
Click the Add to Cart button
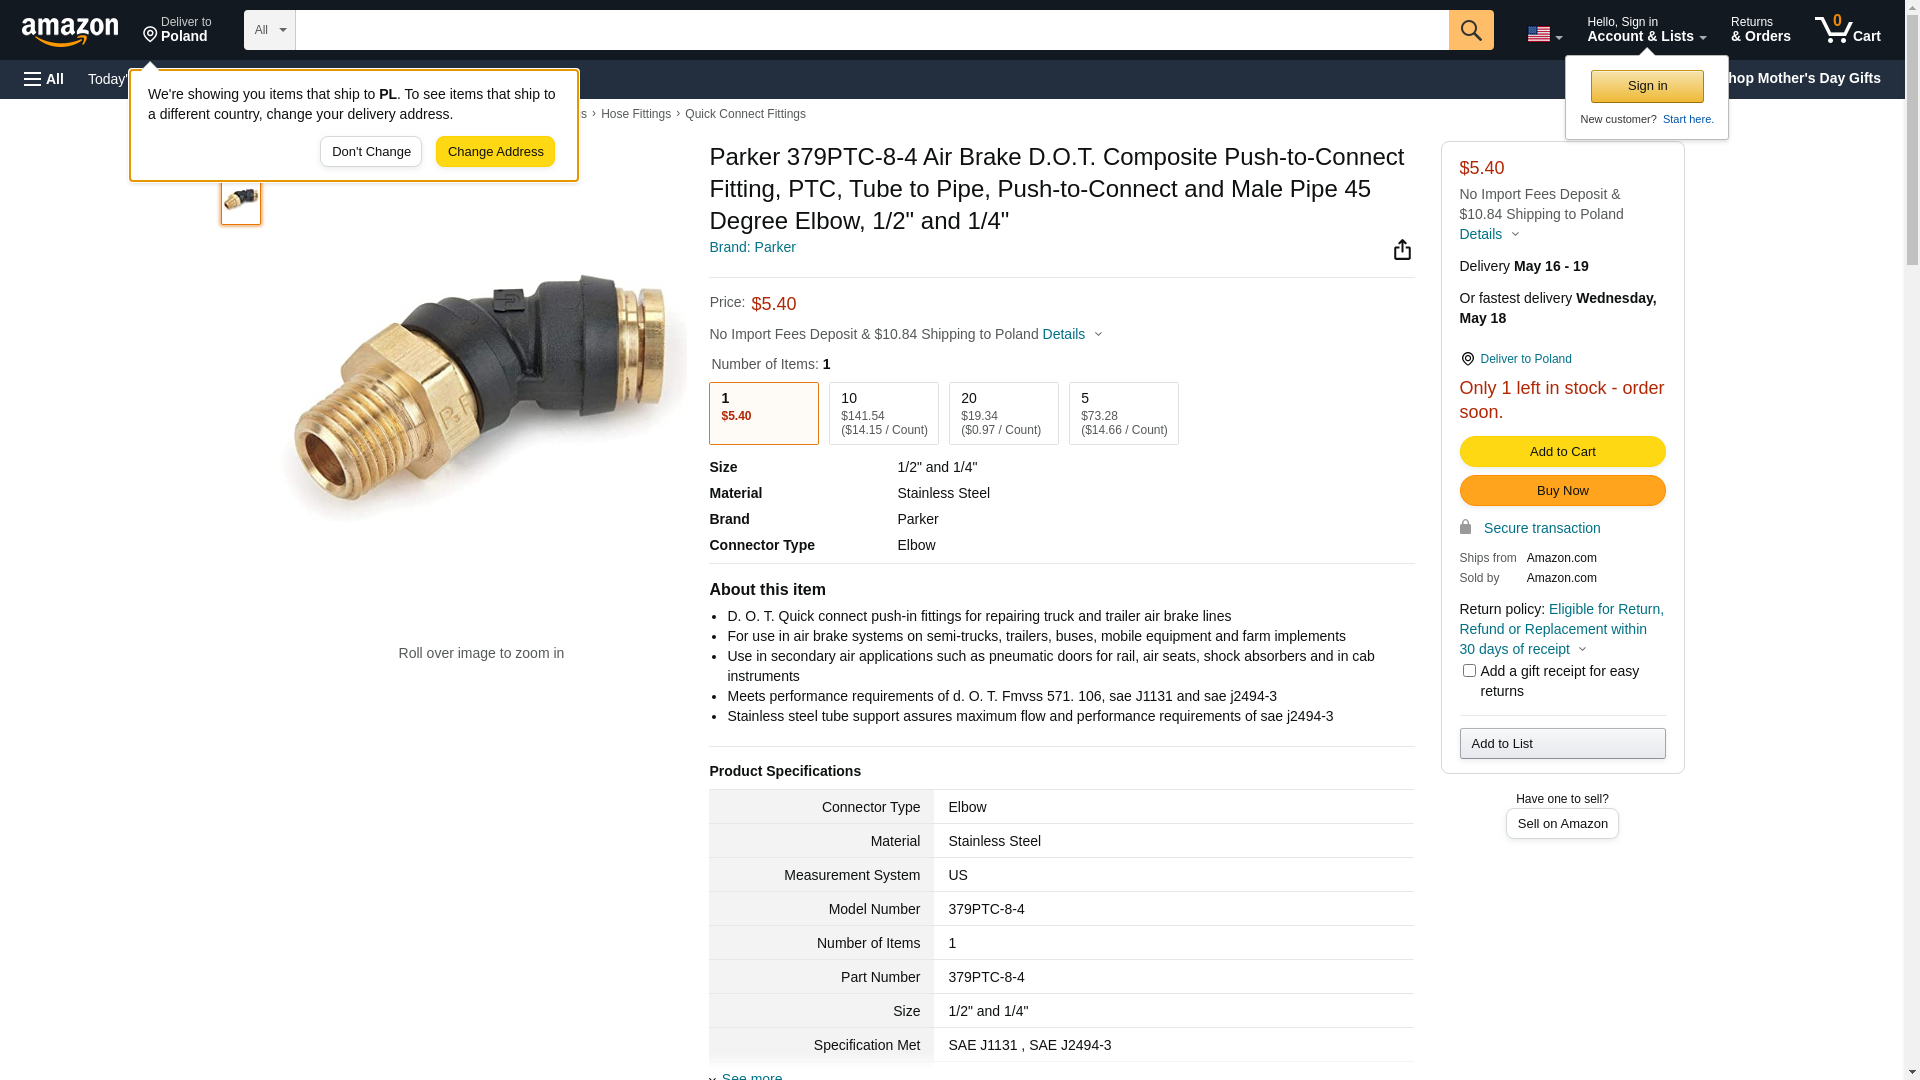coord(1561,452)
